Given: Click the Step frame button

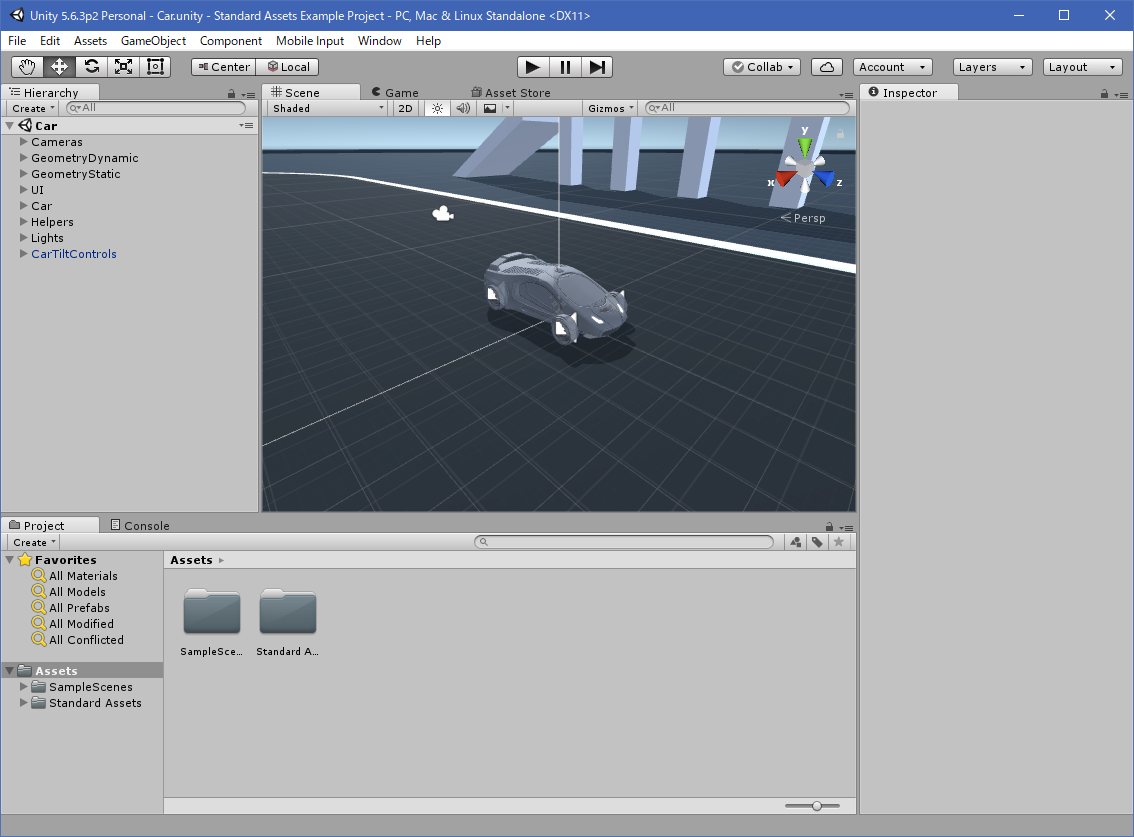Looking at the screenshot, I should pyautogui.click(x=597, y=67).
